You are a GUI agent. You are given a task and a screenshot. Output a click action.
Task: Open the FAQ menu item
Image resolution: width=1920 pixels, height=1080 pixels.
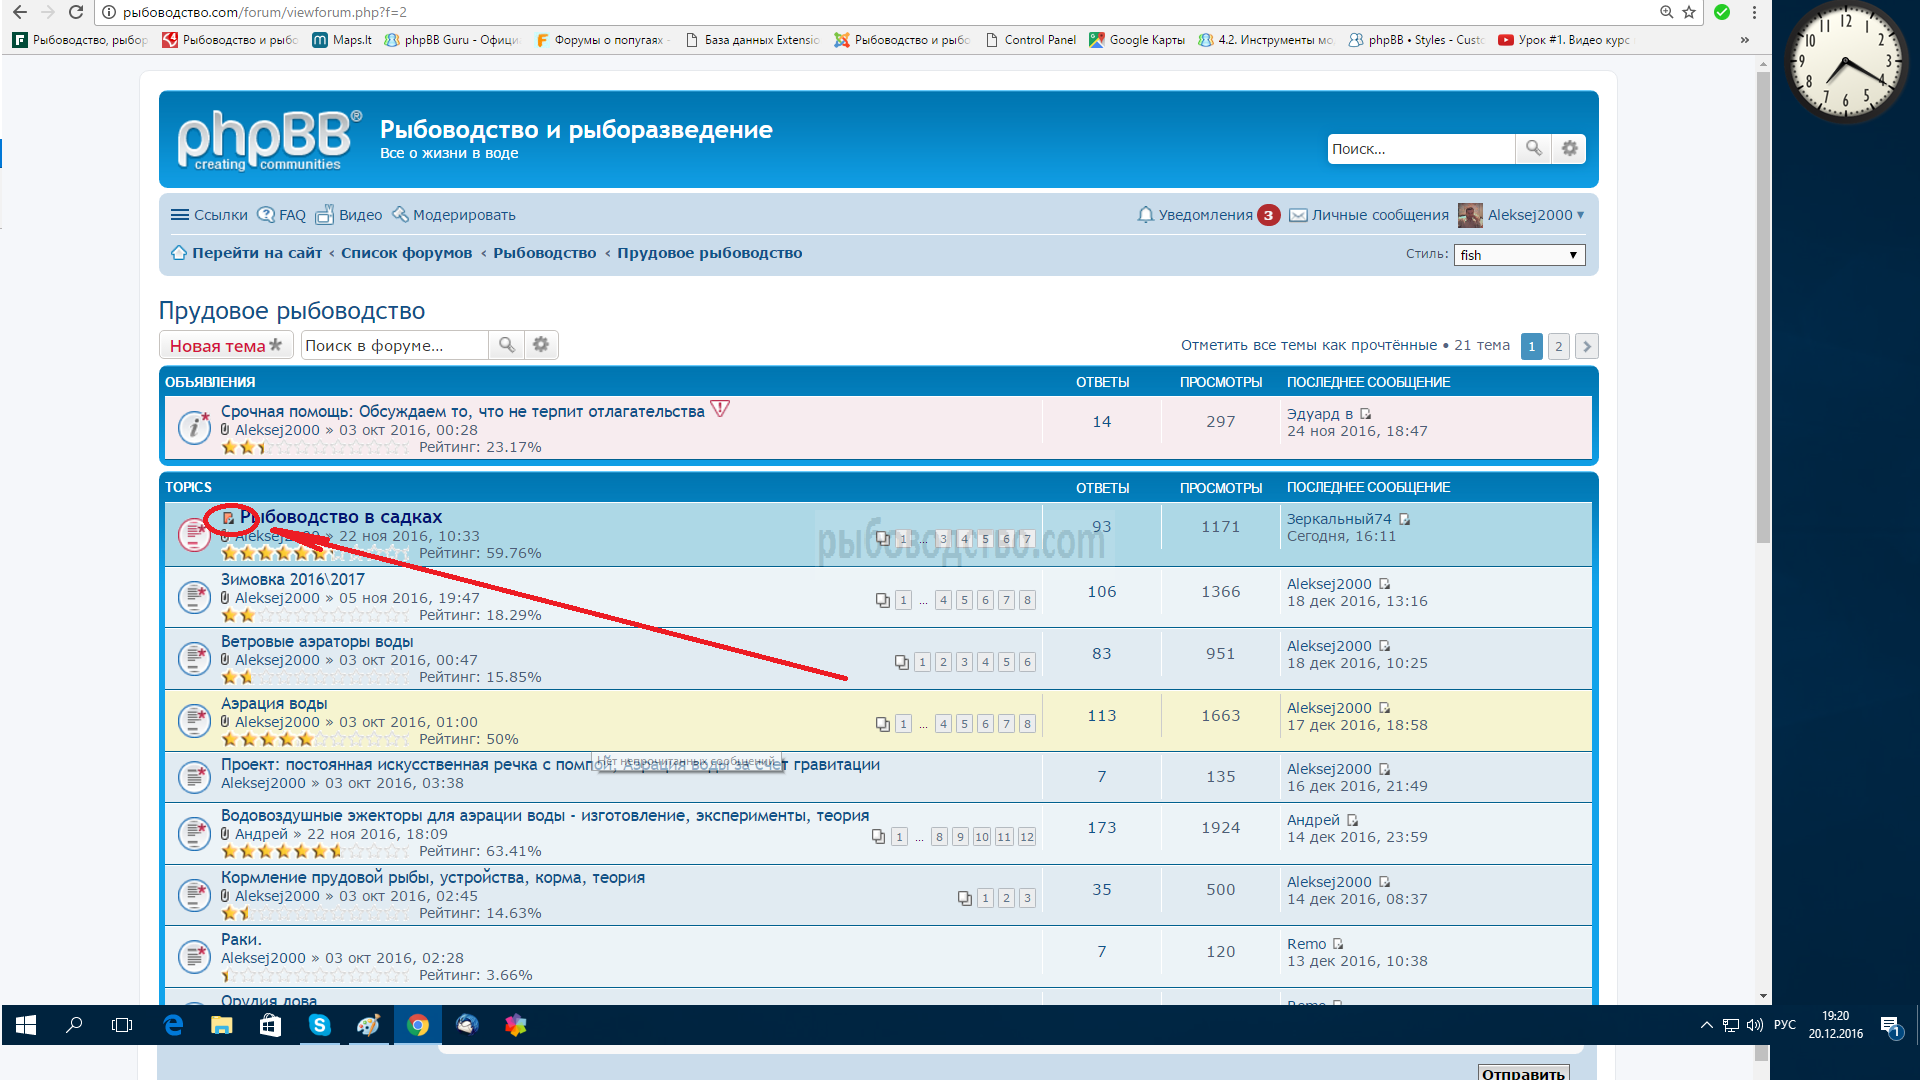pyautogui.click(x=282, y=215)
